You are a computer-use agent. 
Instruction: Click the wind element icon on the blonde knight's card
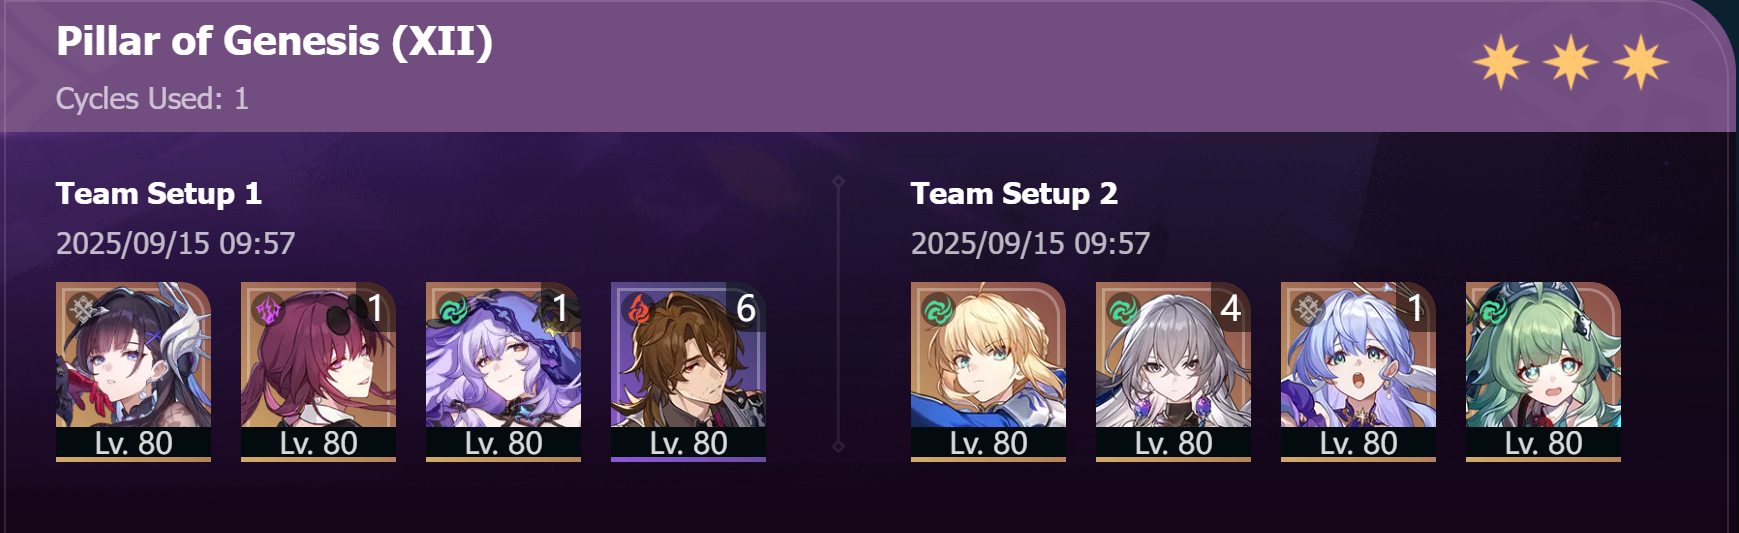click(x=938, y=310)
